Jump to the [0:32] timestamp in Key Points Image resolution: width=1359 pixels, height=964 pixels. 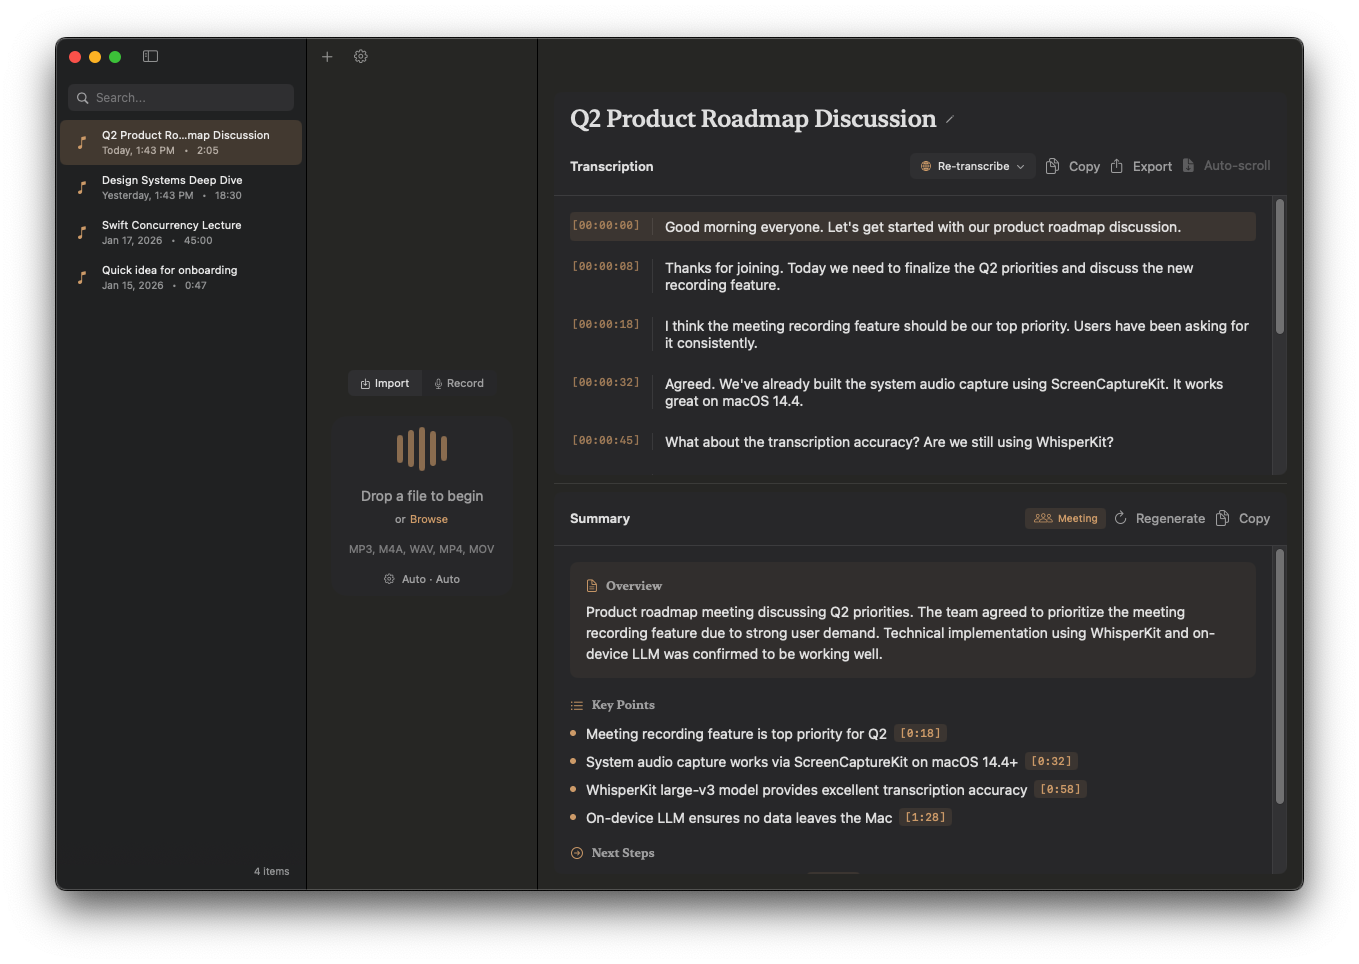click(x=1051, y=761)
